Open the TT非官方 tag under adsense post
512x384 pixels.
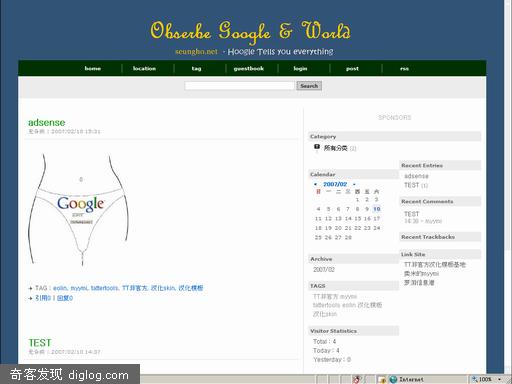(135, 288)
